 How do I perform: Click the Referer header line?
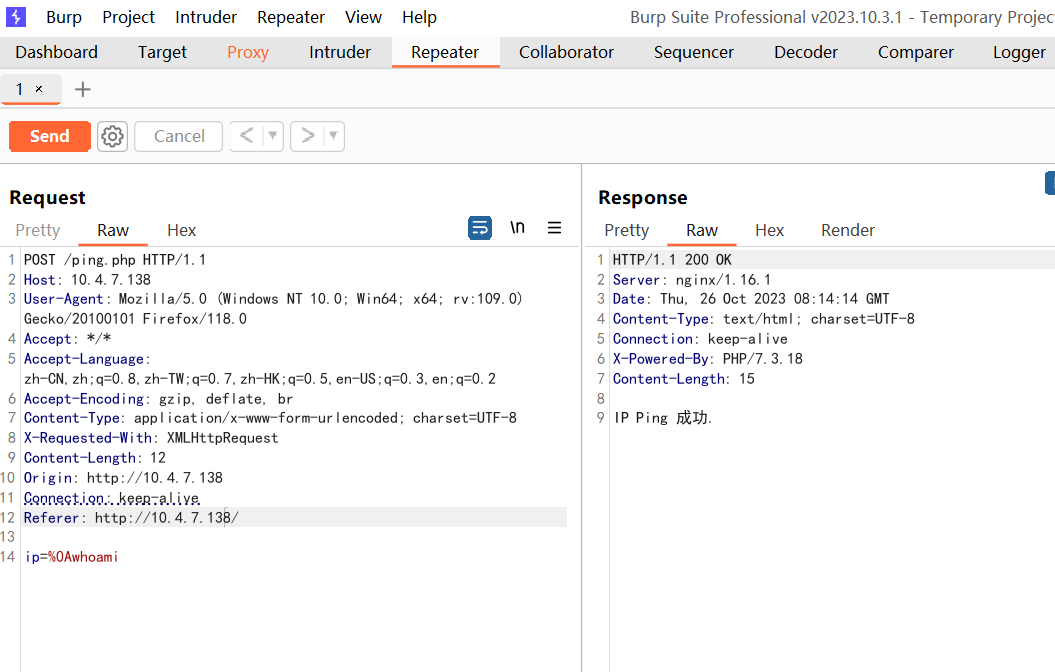(131, 518)
